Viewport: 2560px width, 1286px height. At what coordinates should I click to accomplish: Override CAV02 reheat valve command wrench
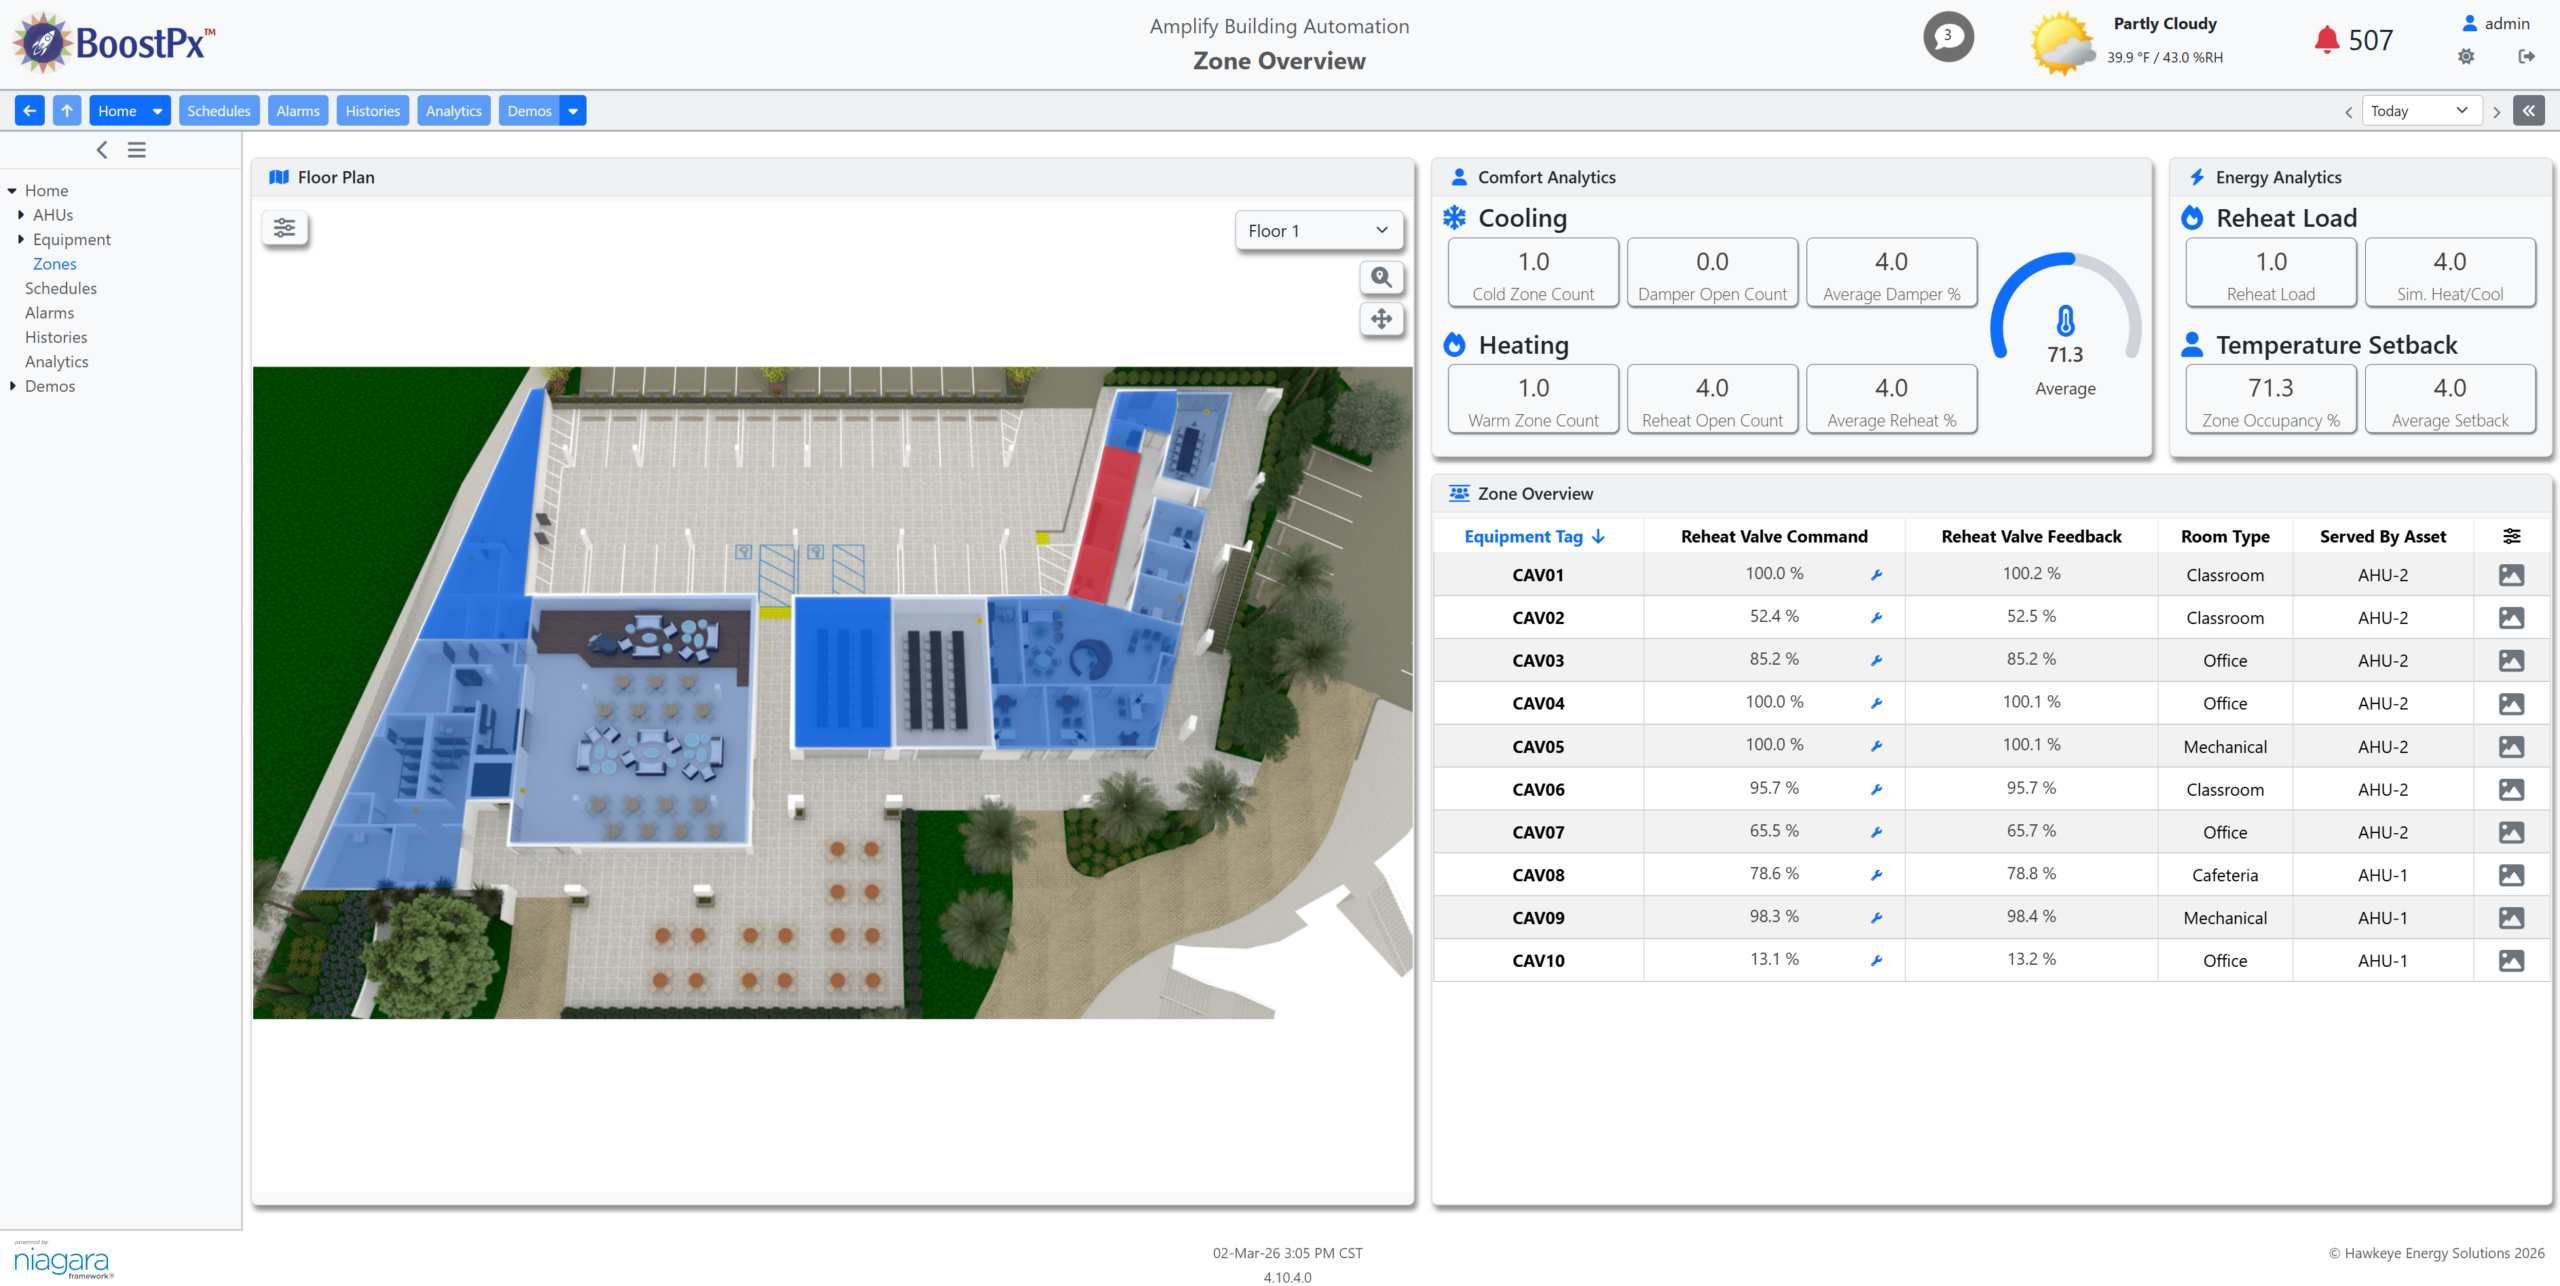point(1876,618)
